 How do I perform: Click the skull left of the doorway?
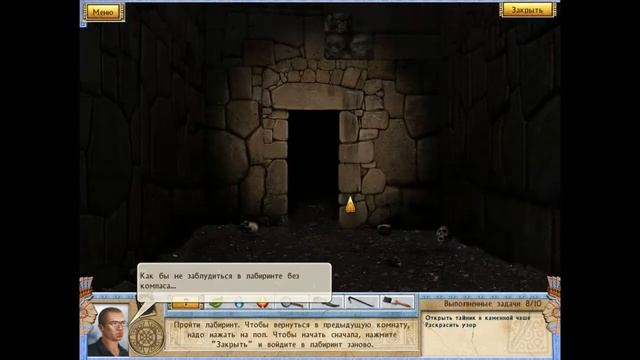[250, 226]
